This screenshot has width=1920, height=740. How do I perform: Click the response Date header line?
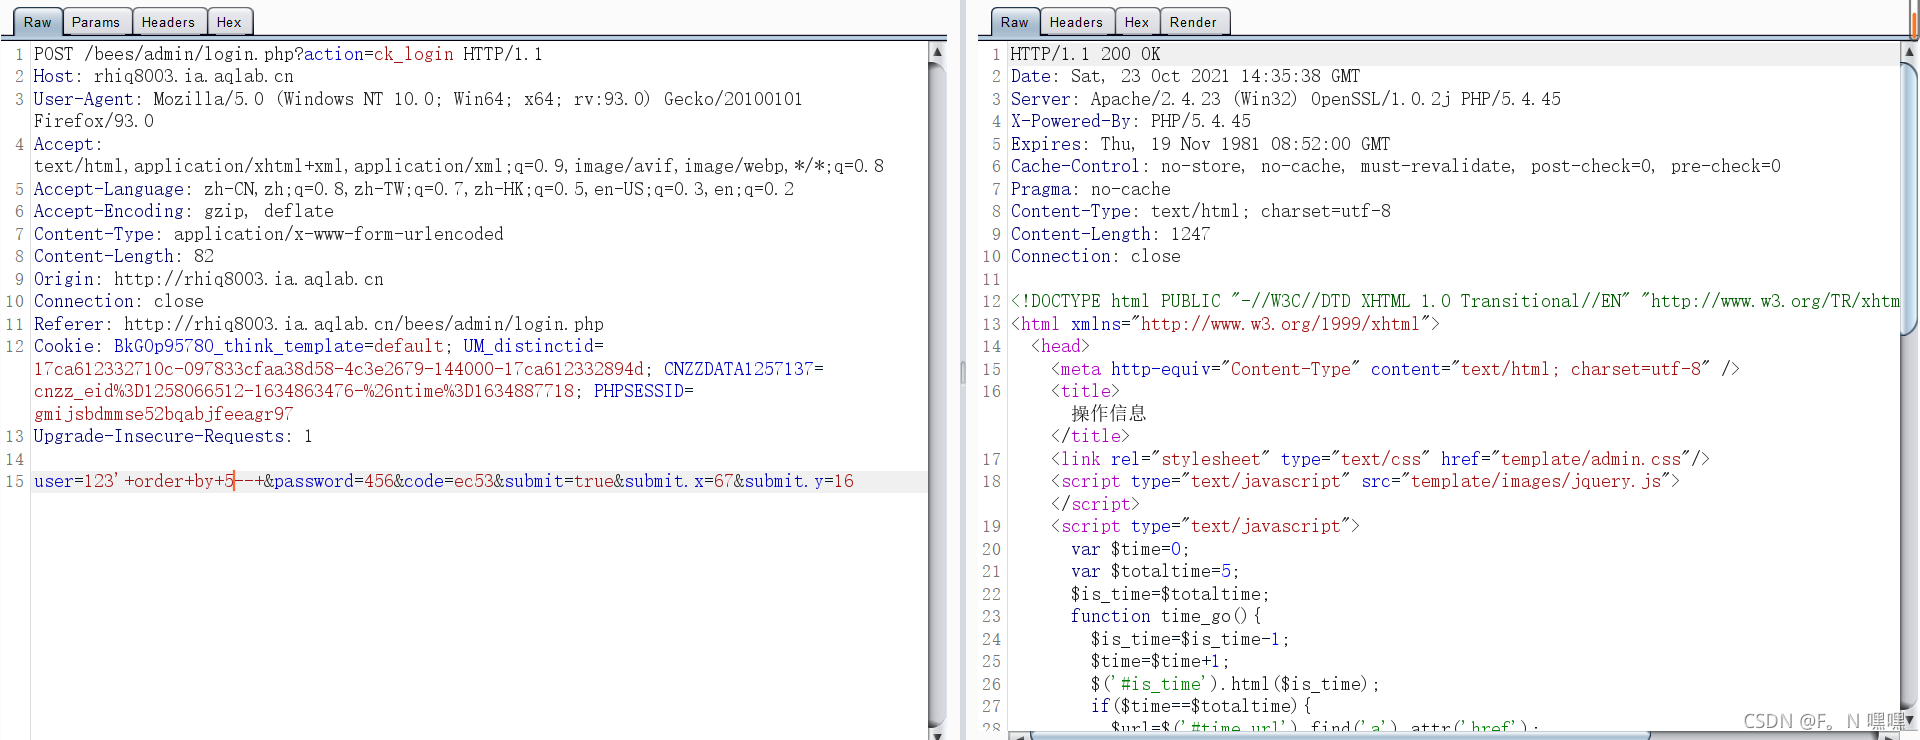(1186, 76)
